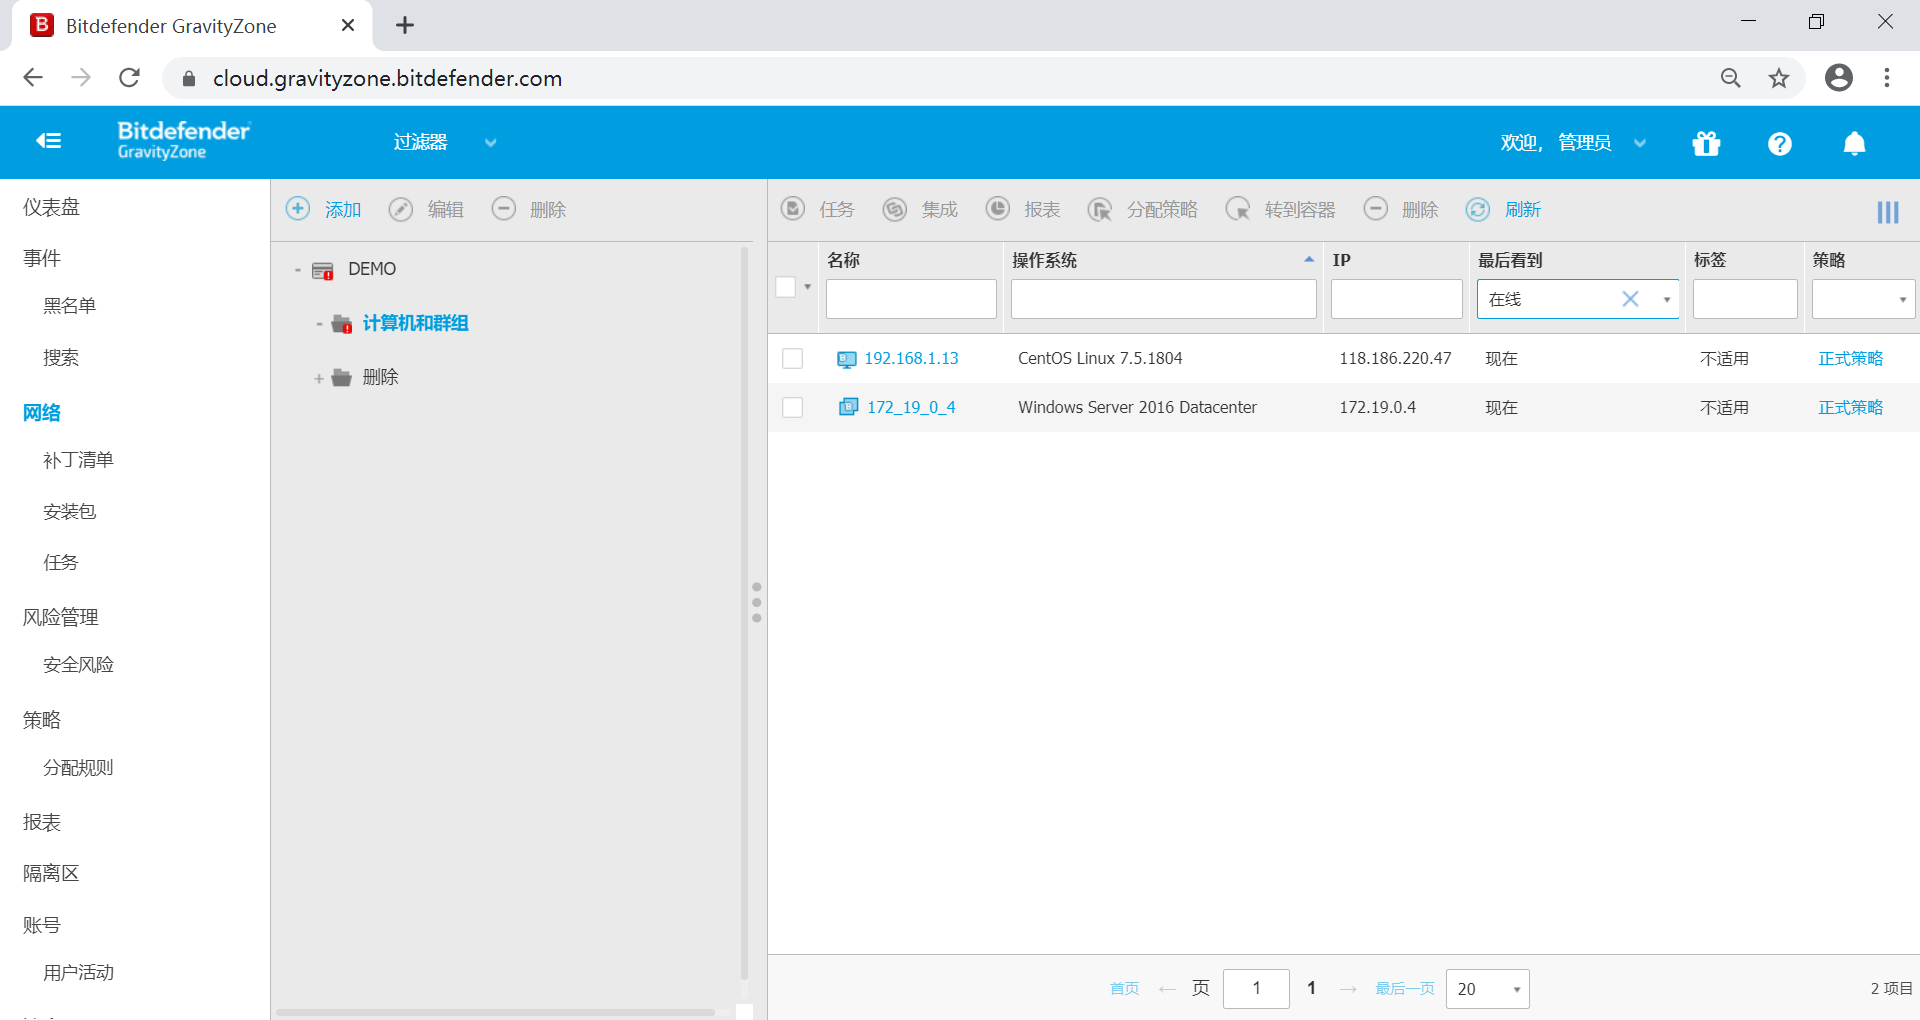Click the Chrome profile avatar icon
The height and width of the screenshot is (1020, 1920).
pos(1839,78)
